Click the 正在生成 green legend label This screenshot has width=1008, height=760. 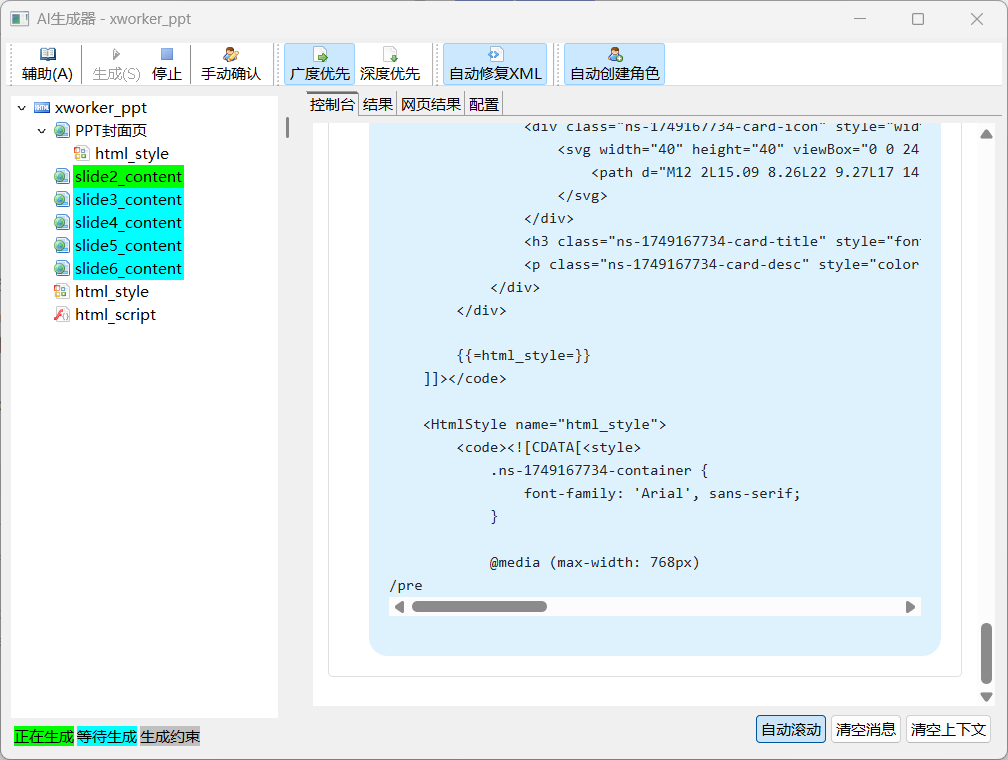tap(44, 736)
